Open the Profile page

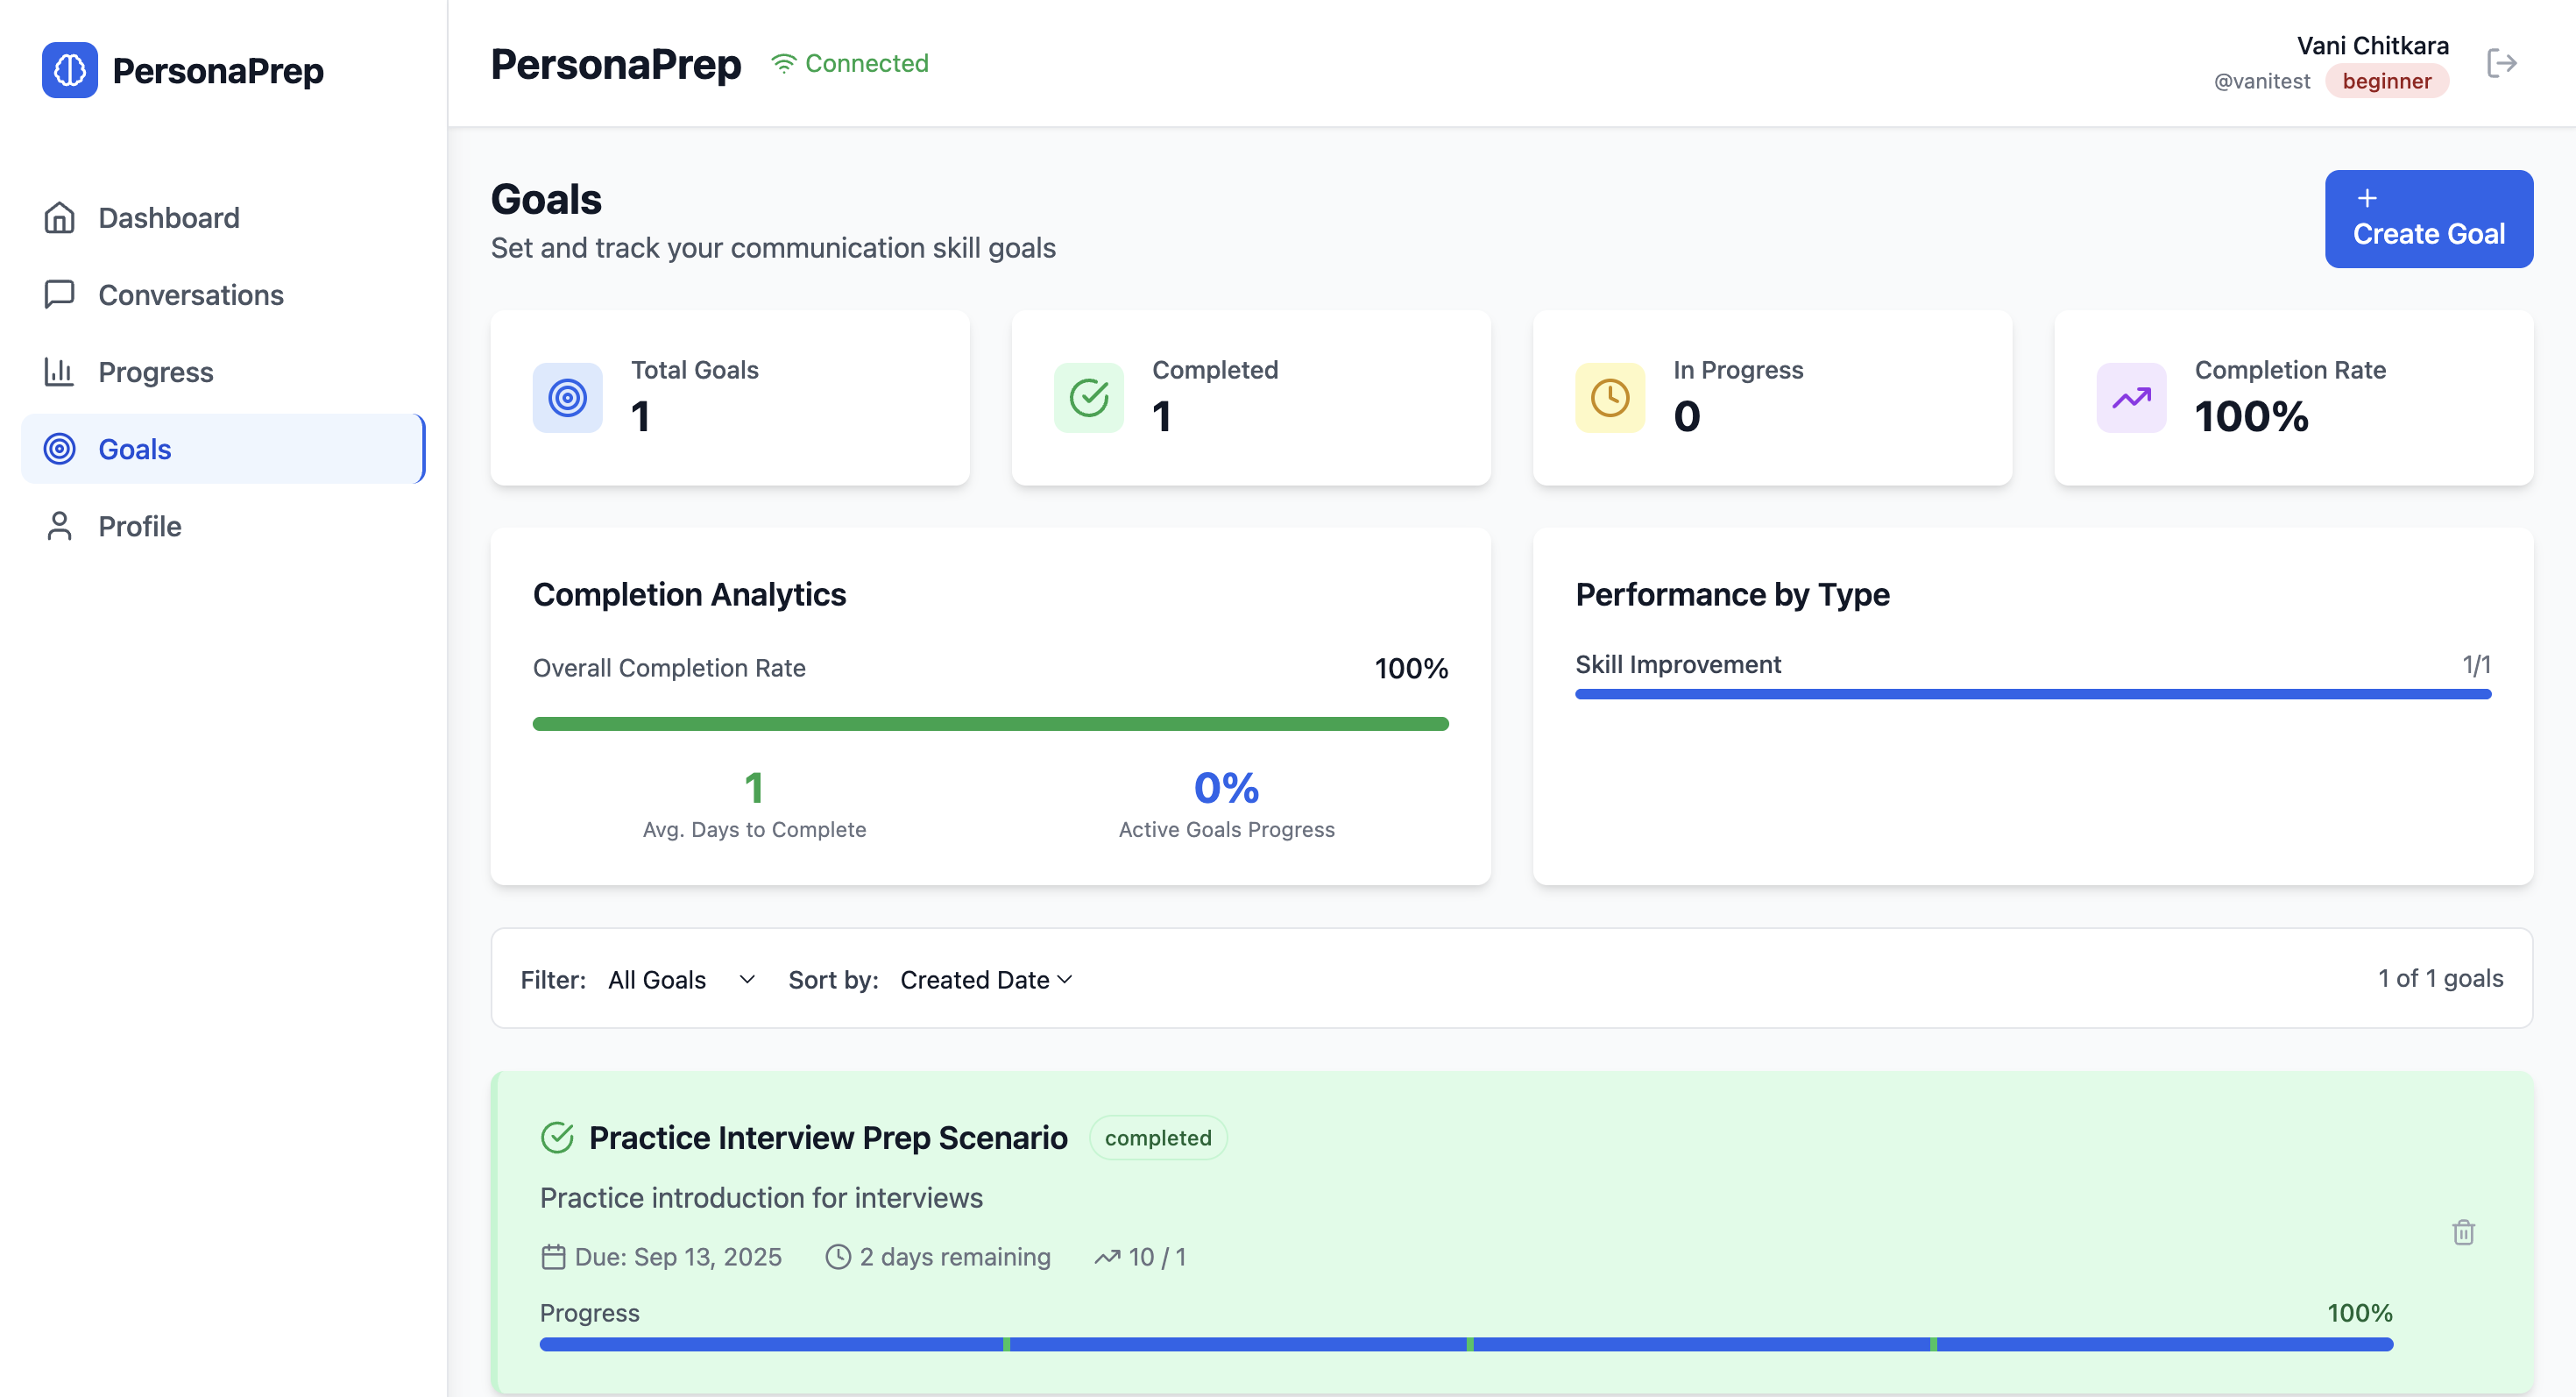[139, 526]
